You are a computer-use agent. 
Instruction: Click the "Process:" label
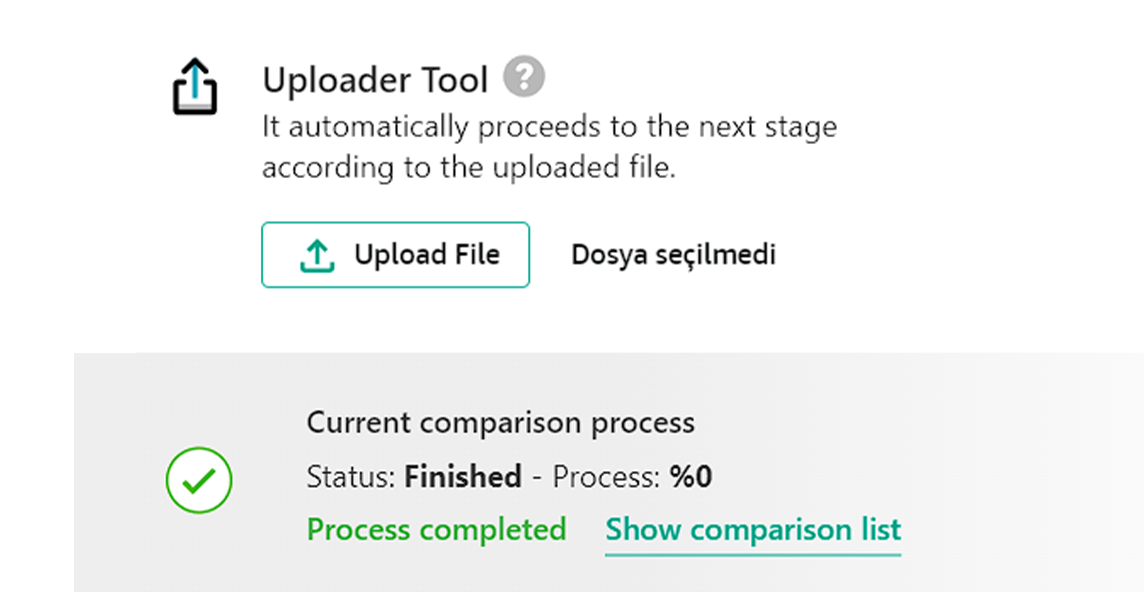pos(607,477)
